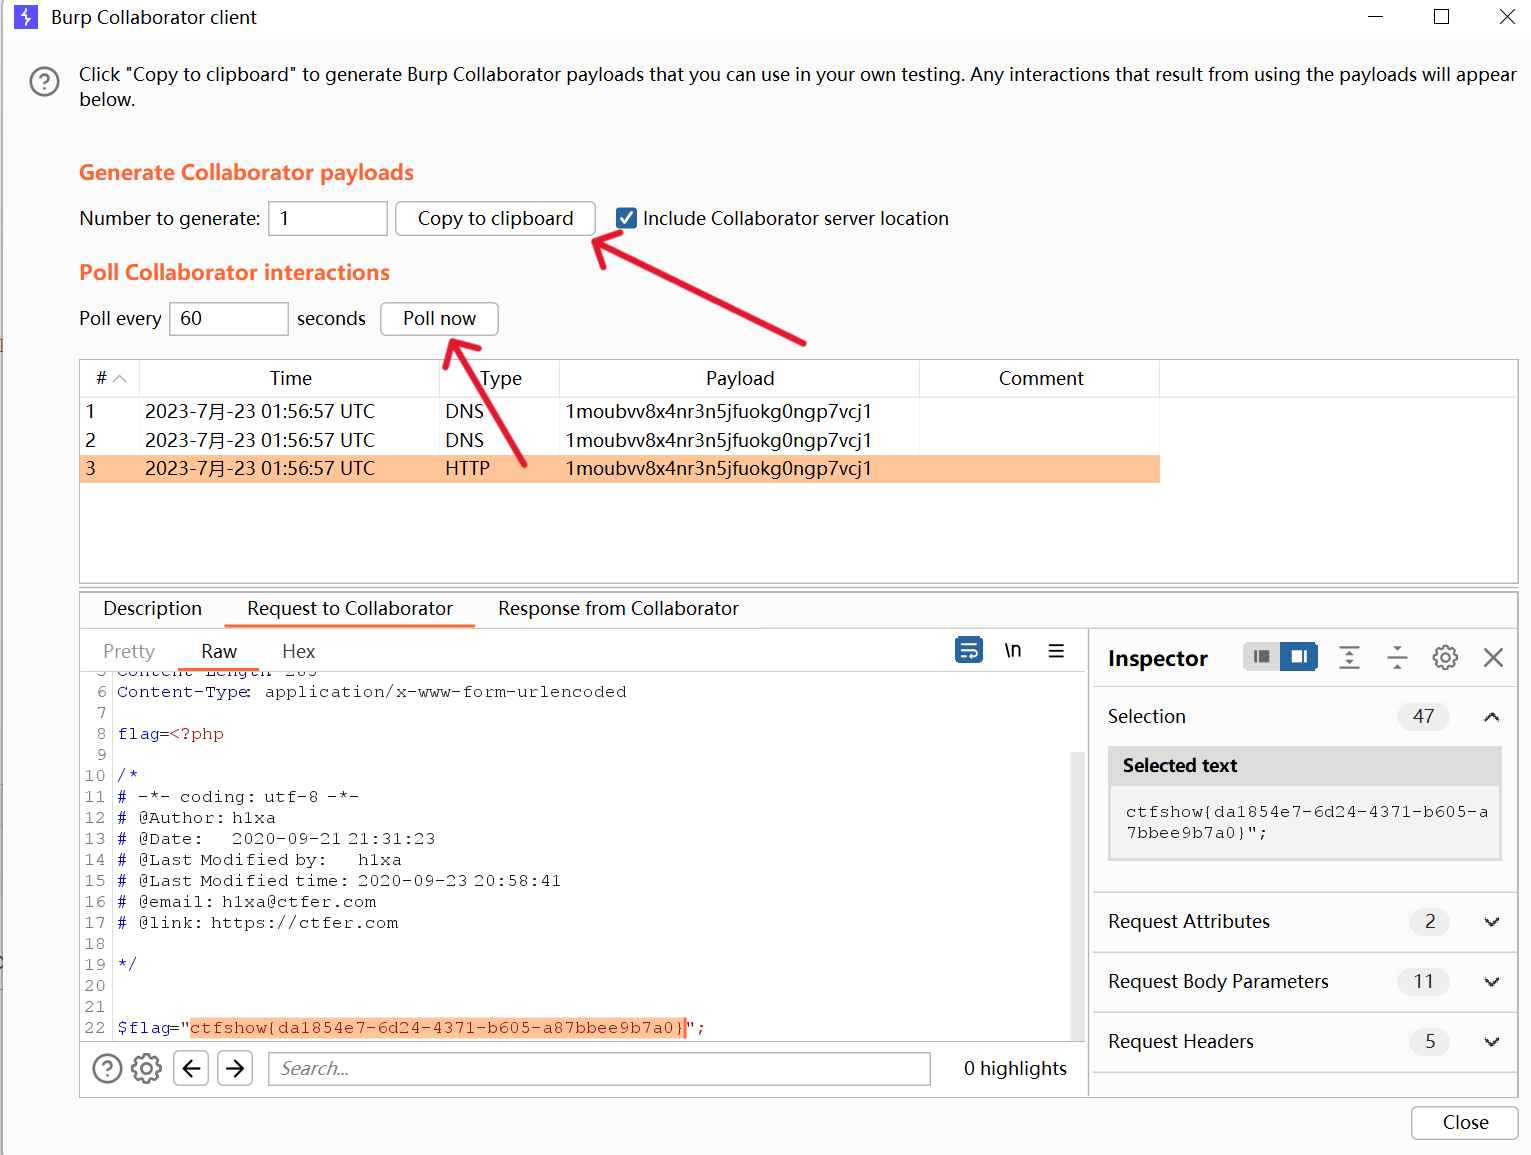Expand the Request Headers section

click(x=1491, y=1042)
